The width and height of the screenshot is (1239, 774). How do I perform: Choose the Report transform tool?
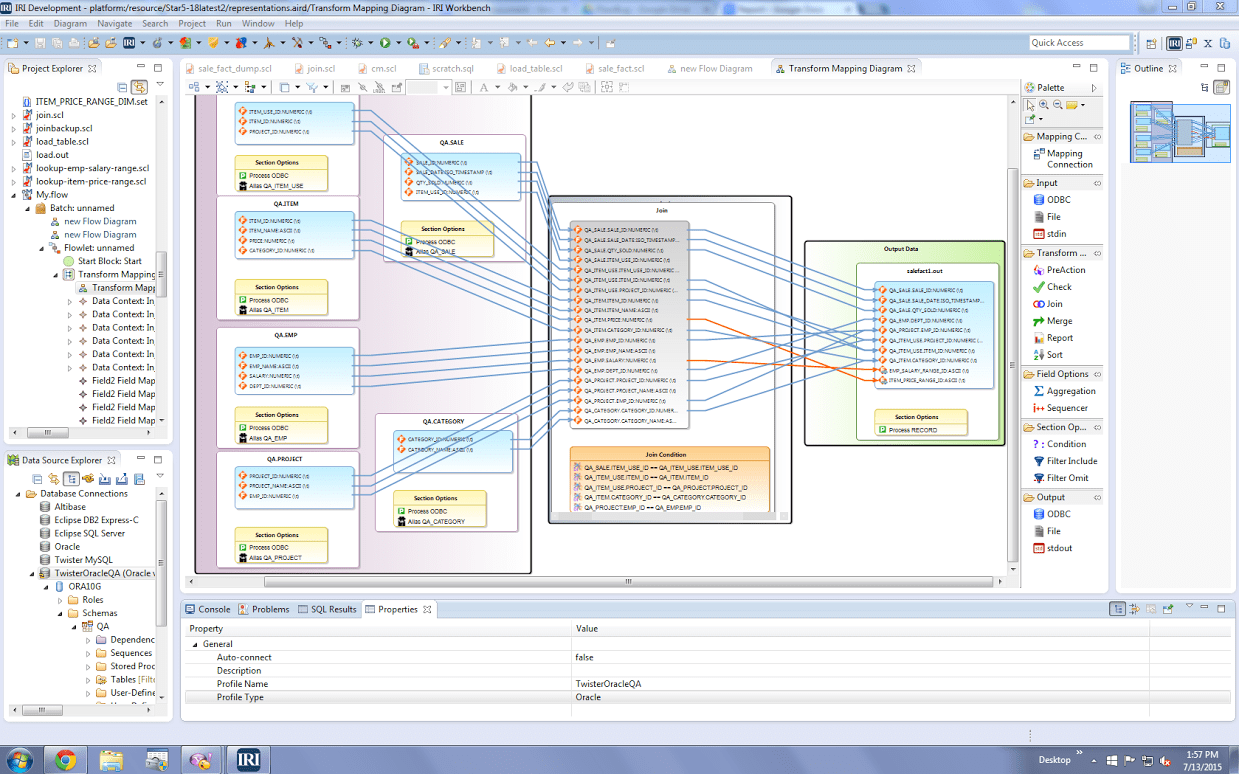coord(1052,338)
